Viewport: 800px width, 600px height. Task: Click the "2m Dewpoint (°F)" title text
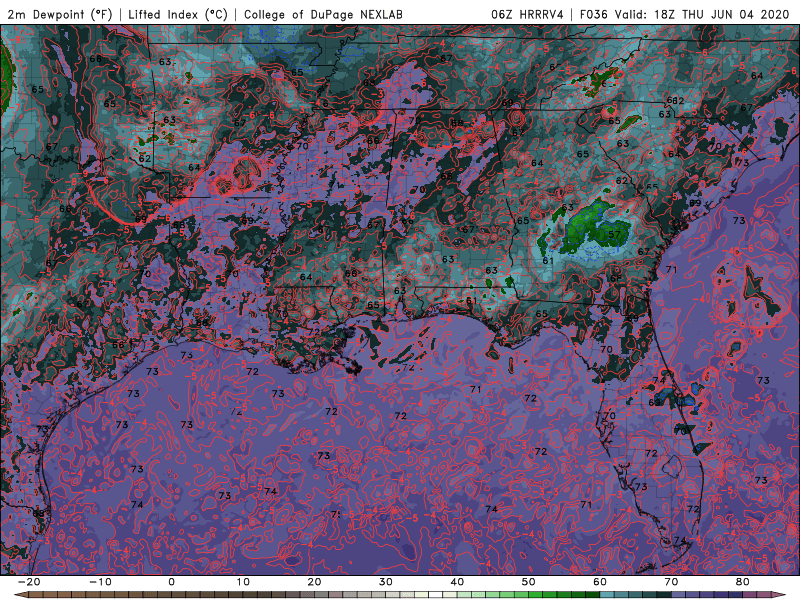[60, 14]
